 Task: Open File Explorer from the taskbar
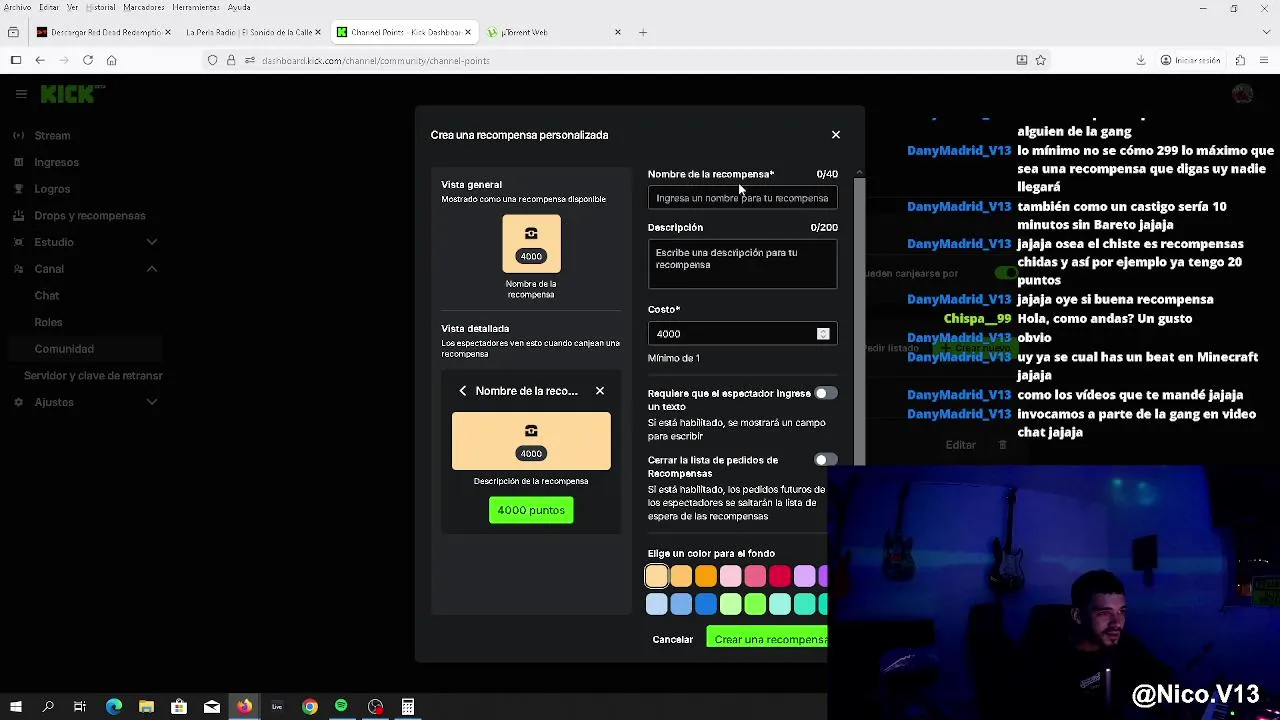[146, 707]
